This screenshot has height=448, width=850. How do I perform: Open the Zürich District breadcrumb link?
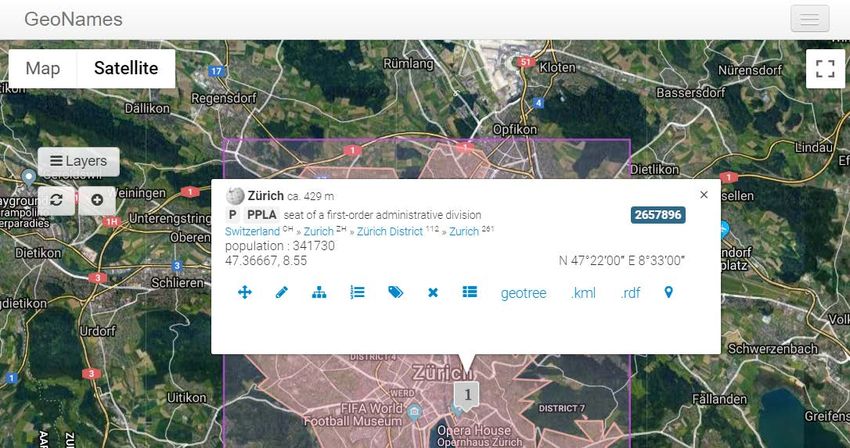389,232
